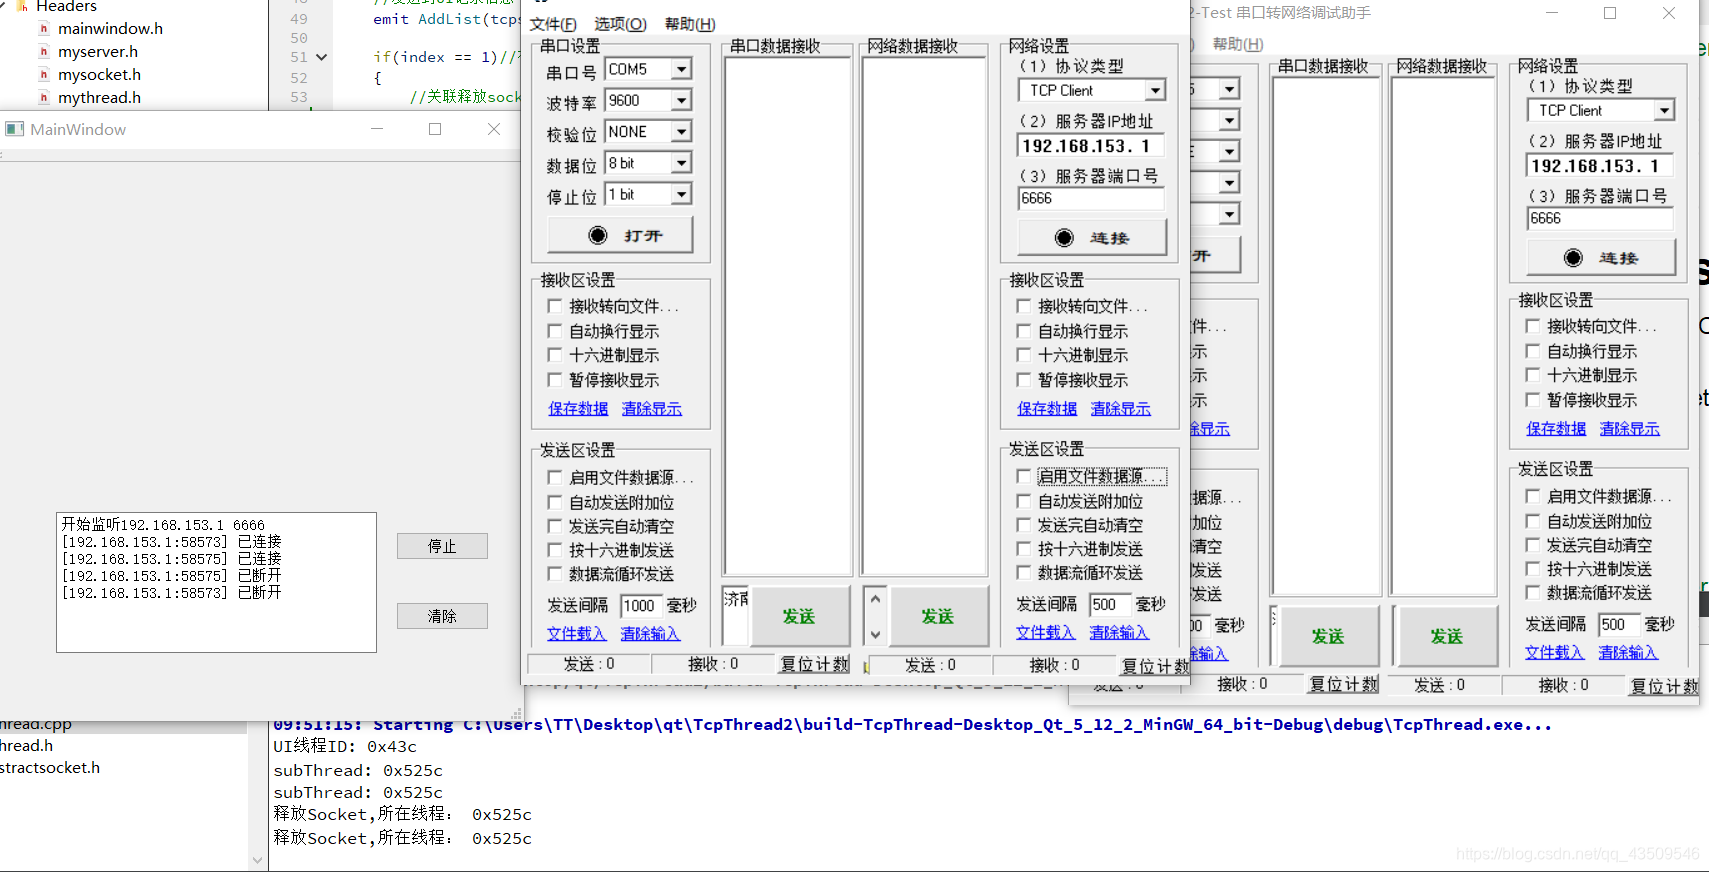Click 清除 button in MainWindow
The height and width of the screenshot is (872, 1709).
coord(442,616)
